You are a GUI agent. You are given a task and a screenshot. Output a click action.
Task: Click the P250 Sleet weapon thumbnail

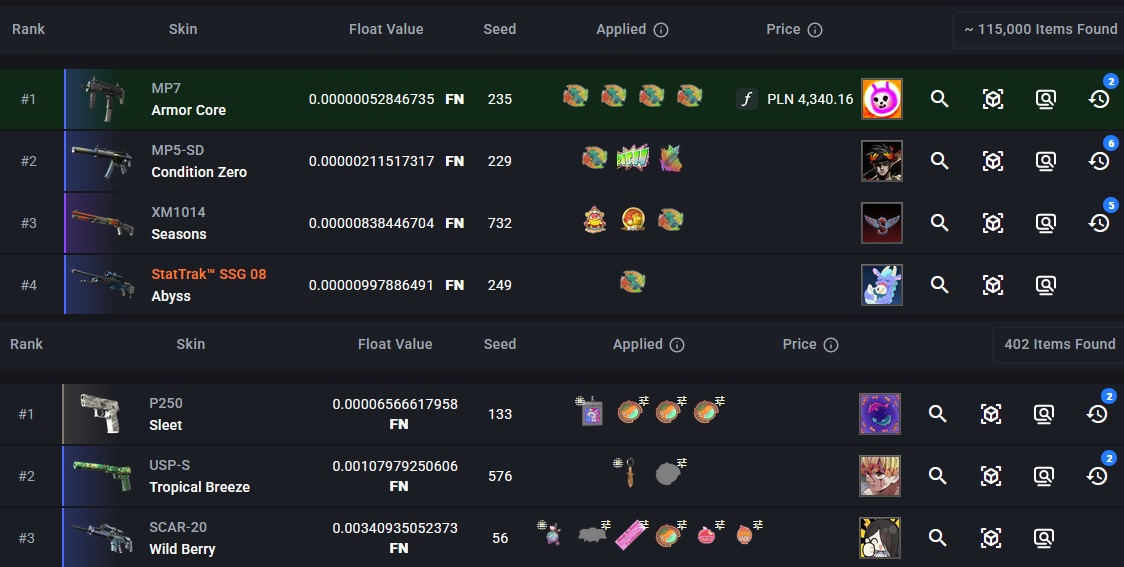[100, 414]
